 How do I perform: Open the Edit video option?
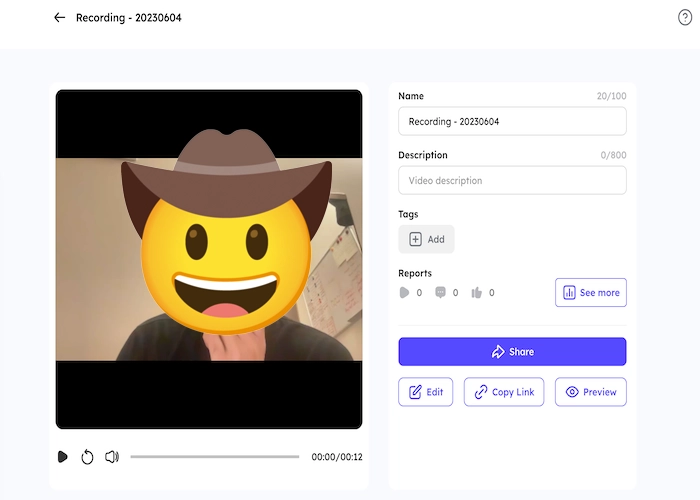pos(425,392)
